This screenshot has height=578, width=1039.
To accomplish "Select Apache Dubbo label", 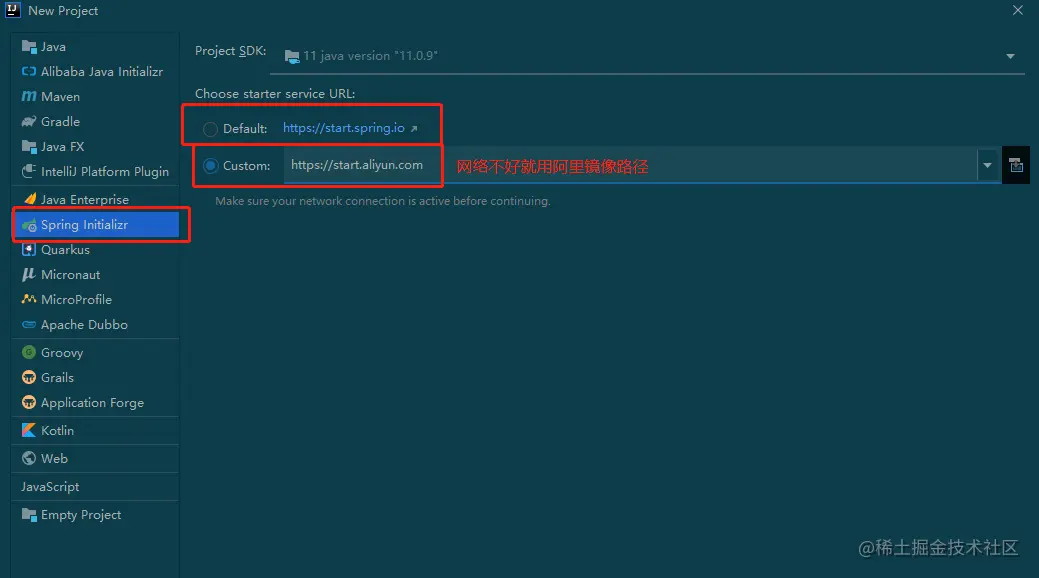I will coord(84,325).
